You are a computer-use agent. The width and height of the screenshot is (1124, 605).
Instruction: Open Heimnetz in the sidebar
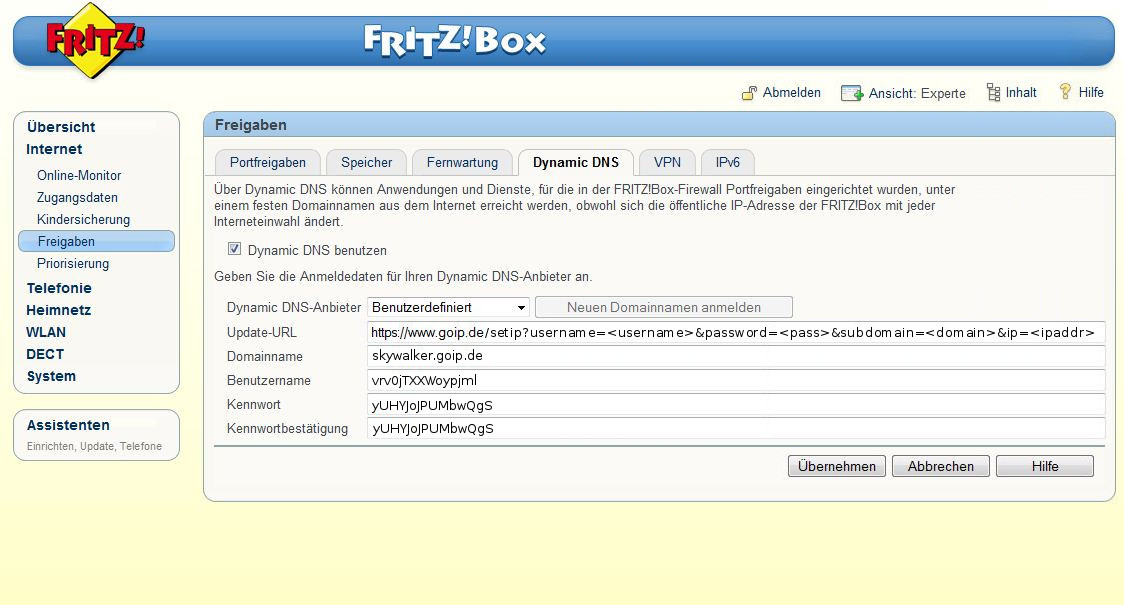58,310
